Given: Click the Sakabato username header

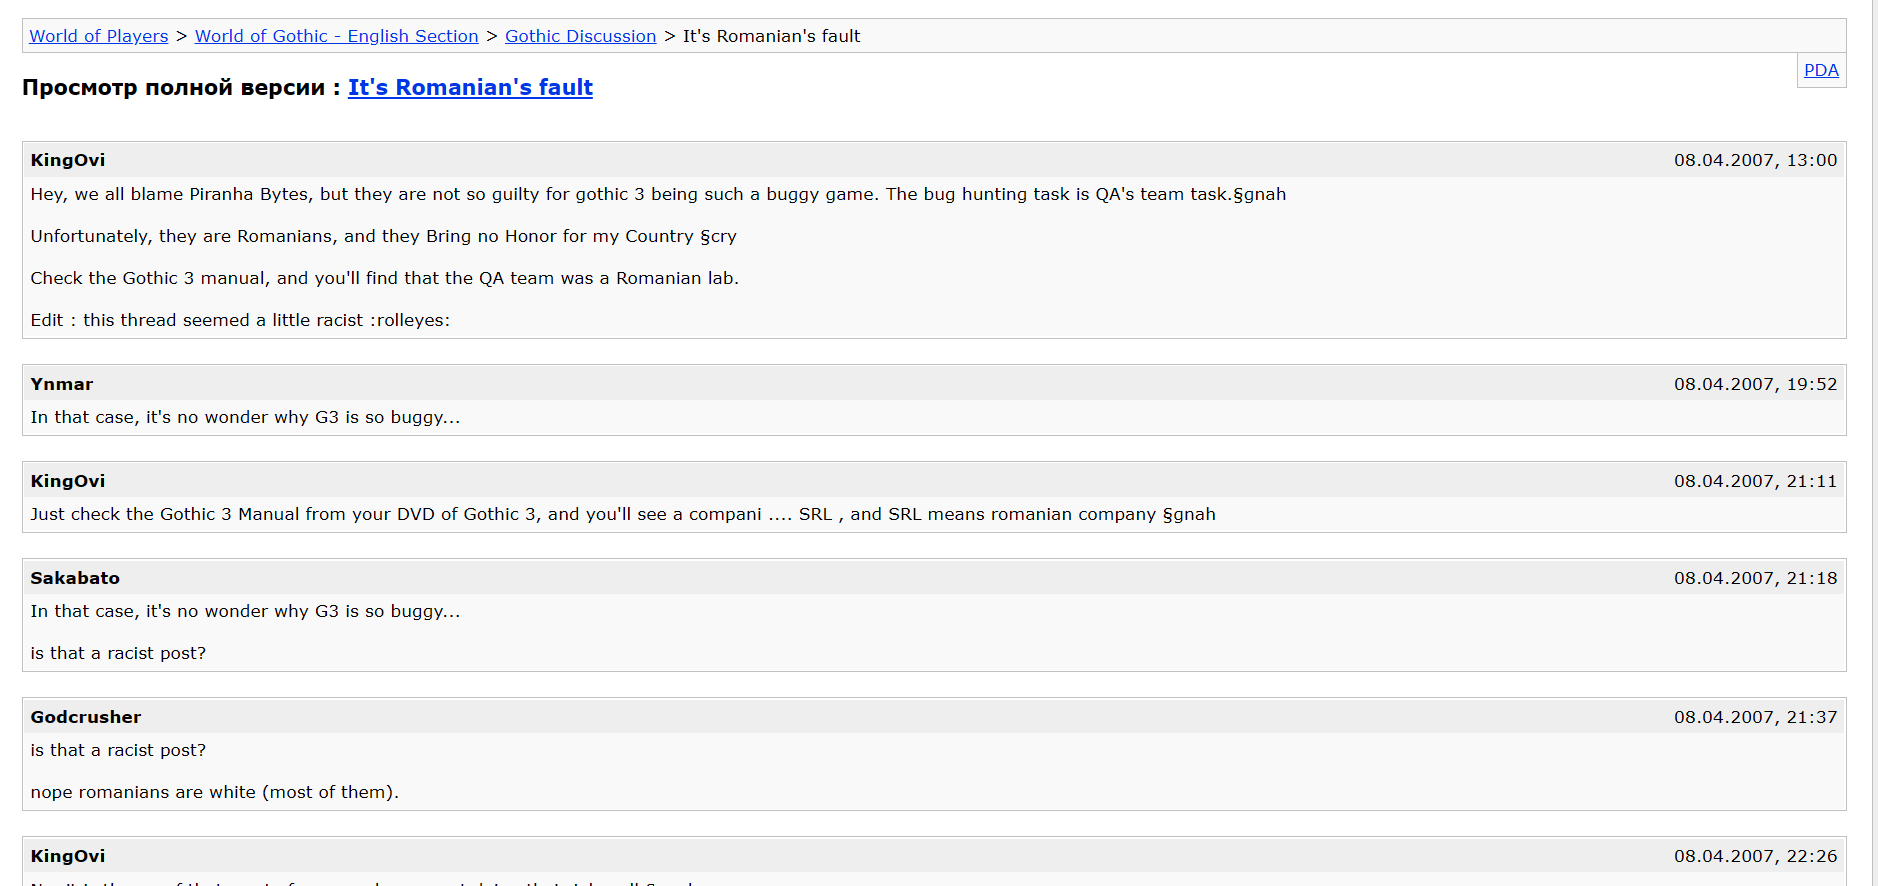Looking at the screenshot, I should pyautogui.click(x=75, y=578).
